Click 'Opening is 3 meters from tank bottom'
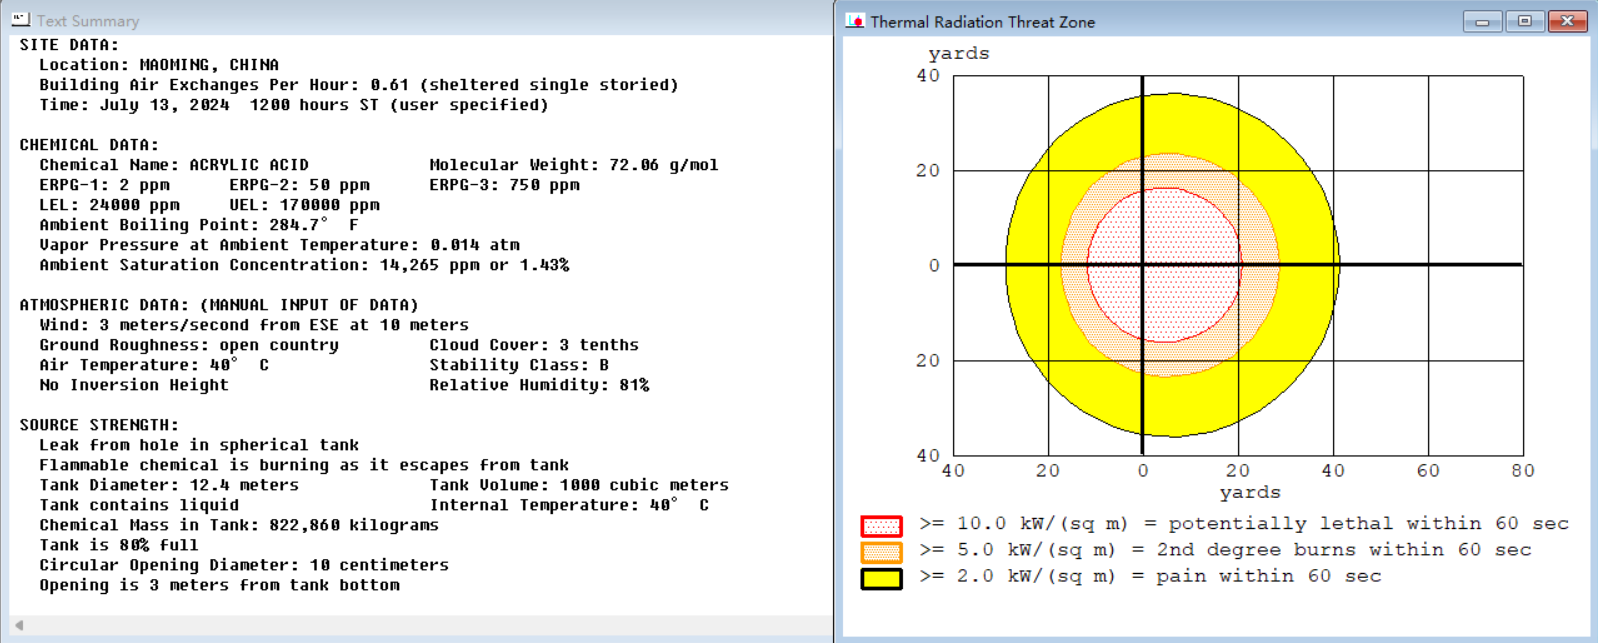Image resolution: width=1598 pixels, height=643 pixels. pos(219,585)
